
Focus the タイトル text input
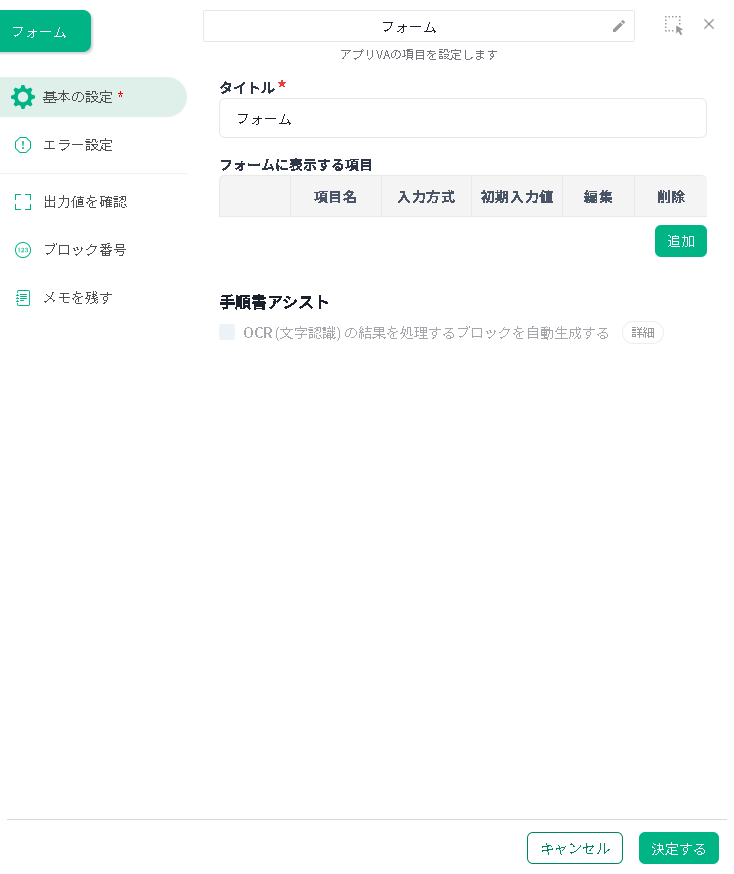462,118
